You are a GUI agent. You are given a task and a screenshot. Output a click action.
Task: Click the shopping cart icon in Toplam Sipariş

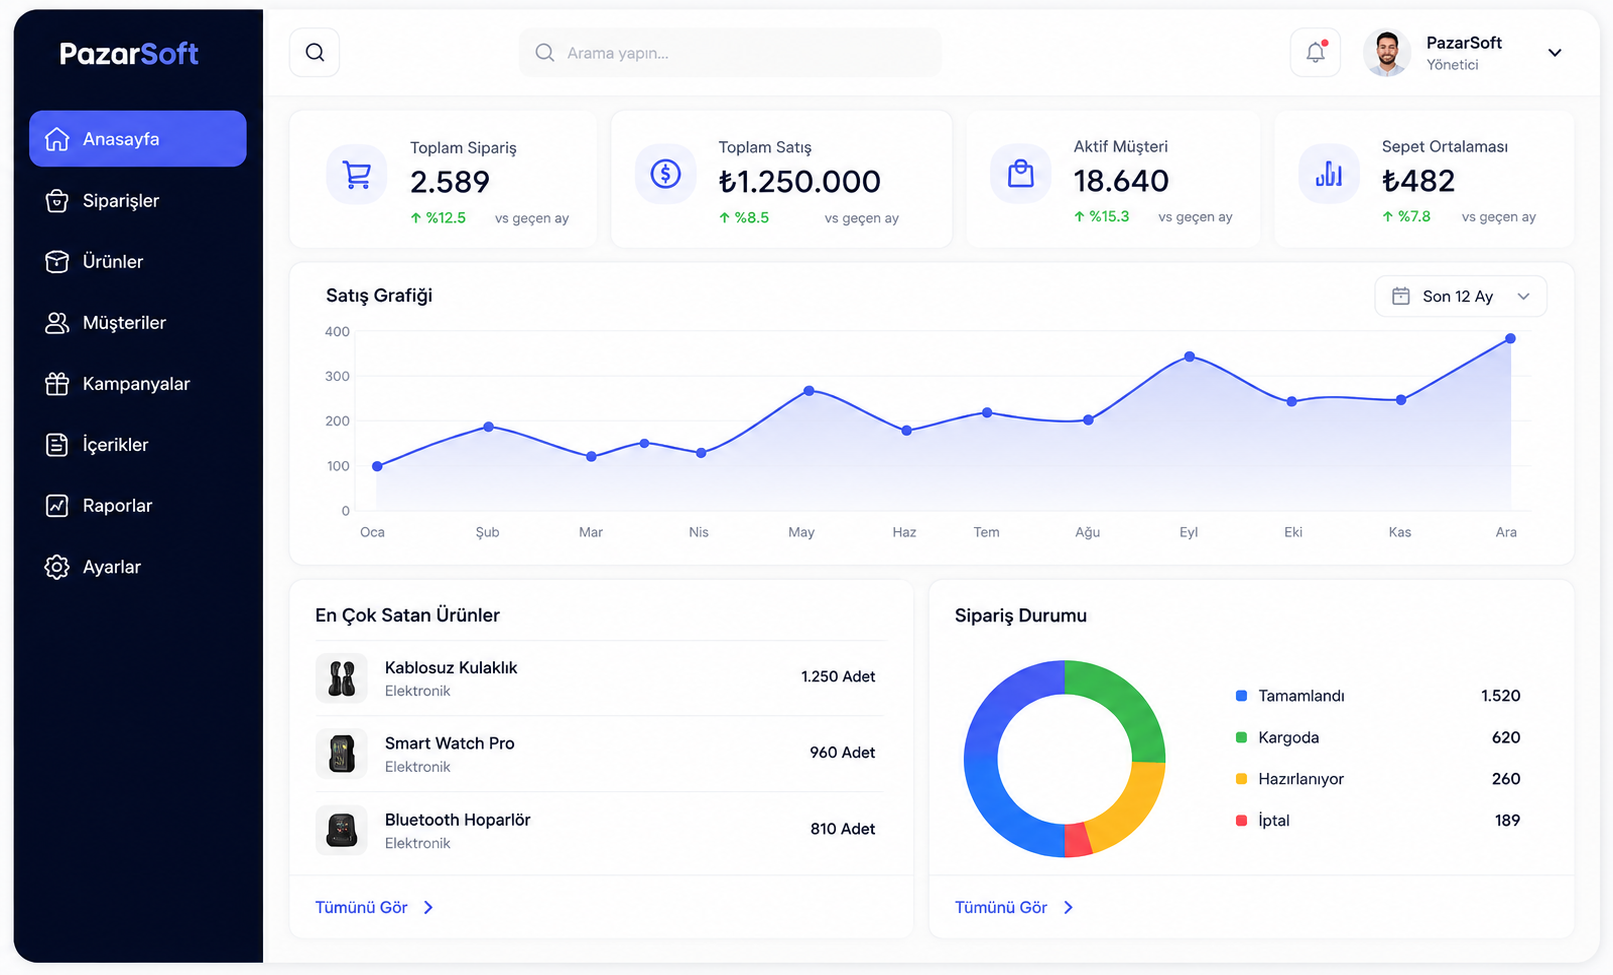tap(357, 174)
